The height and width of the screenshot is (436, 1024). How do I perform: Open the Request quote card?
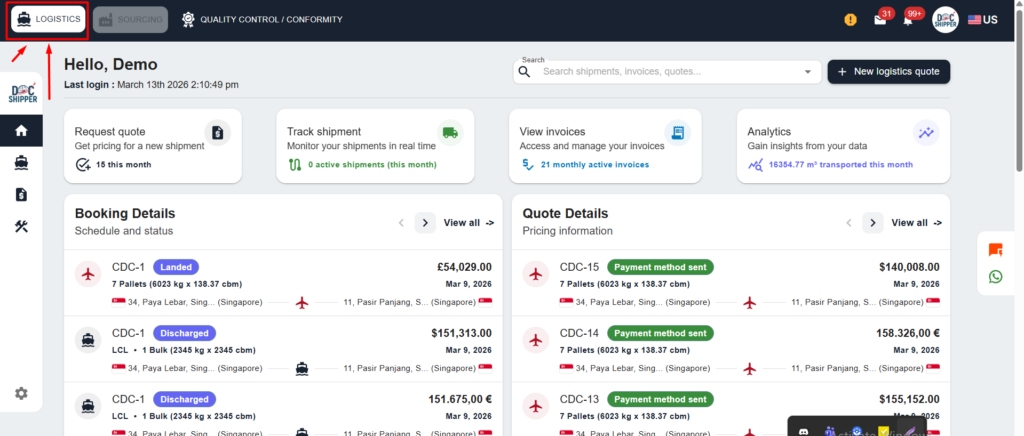(x=153, y=146)
